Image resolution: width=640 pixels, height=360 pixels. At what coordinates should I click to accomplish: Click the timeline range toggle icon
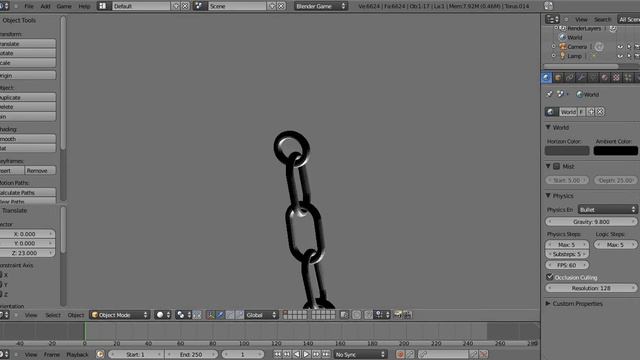pos(100,354)
